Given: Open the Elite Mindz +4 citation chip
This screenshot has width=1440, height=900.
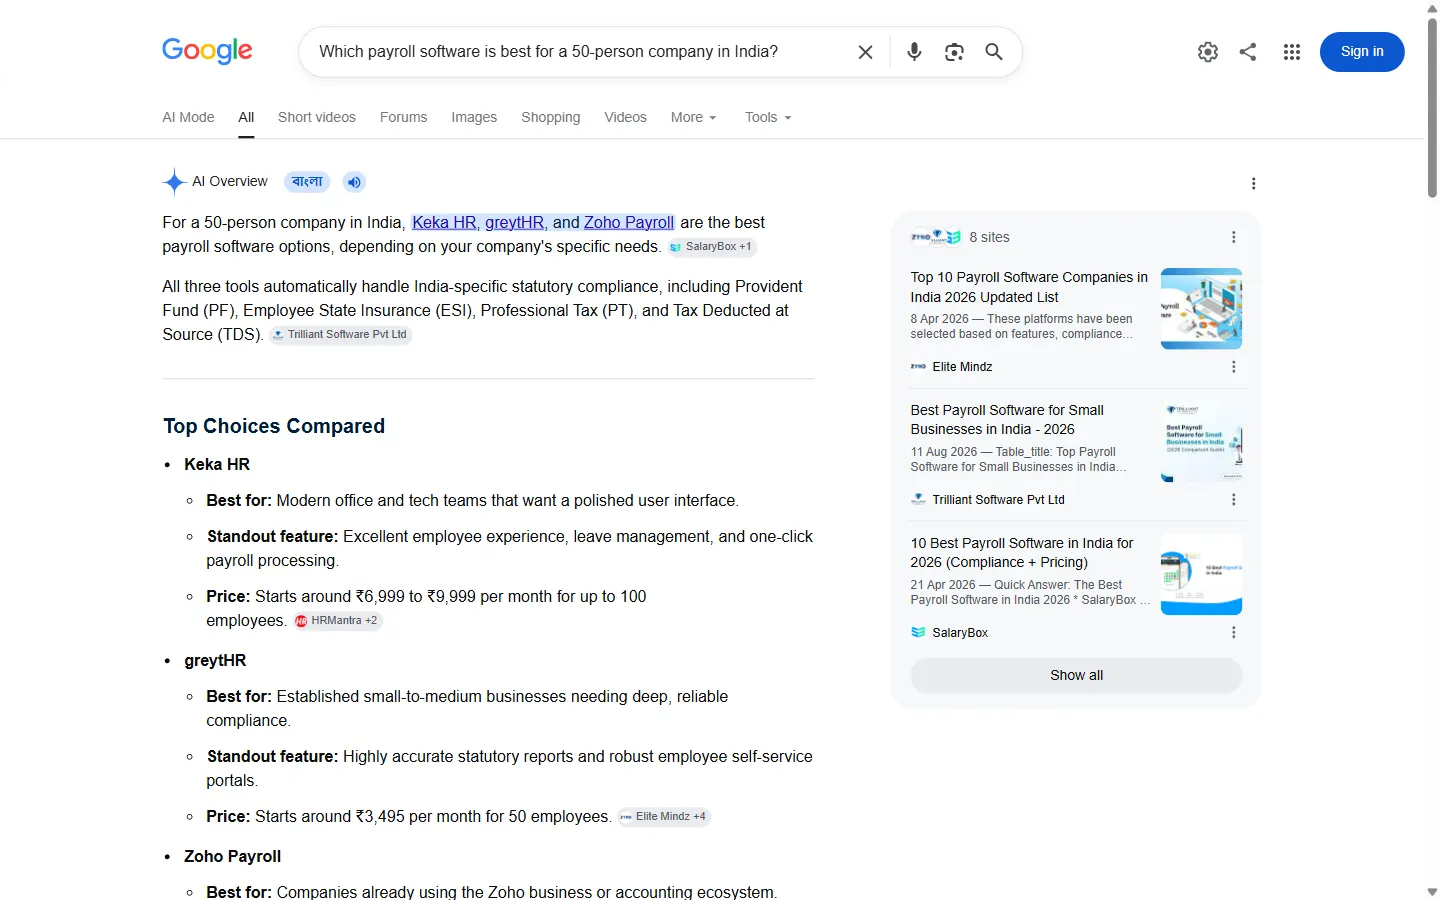Looking at the screenshot, I should (663, 817).
